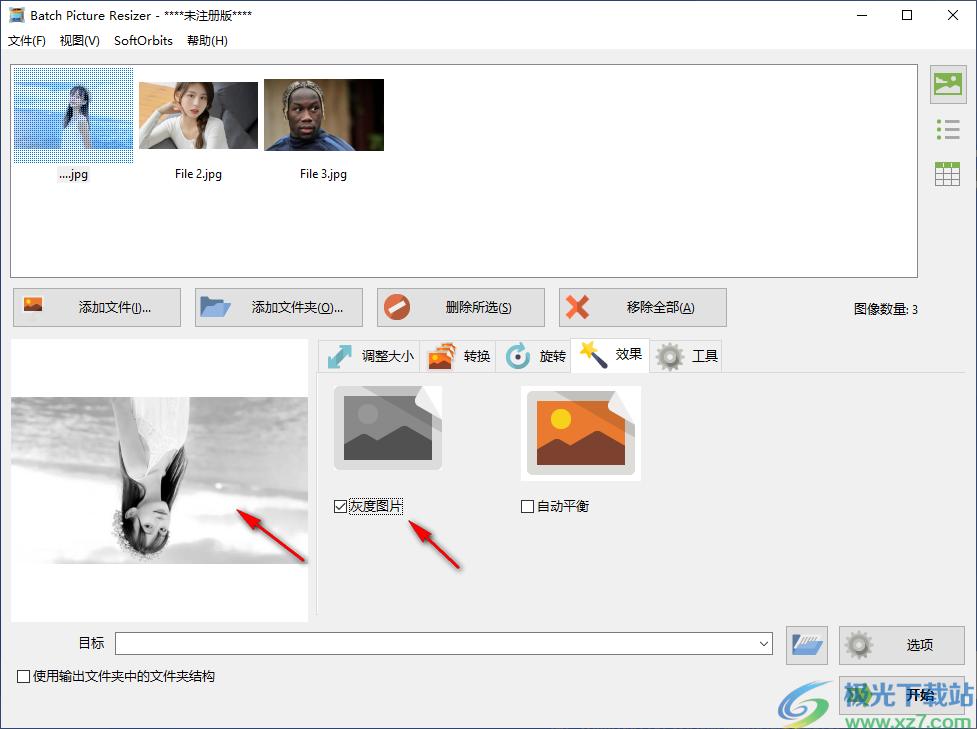This screenshot has width=977, height=729.
Task: Enable the 自动平衡 checkbox
Action: (x=528, y=507)
